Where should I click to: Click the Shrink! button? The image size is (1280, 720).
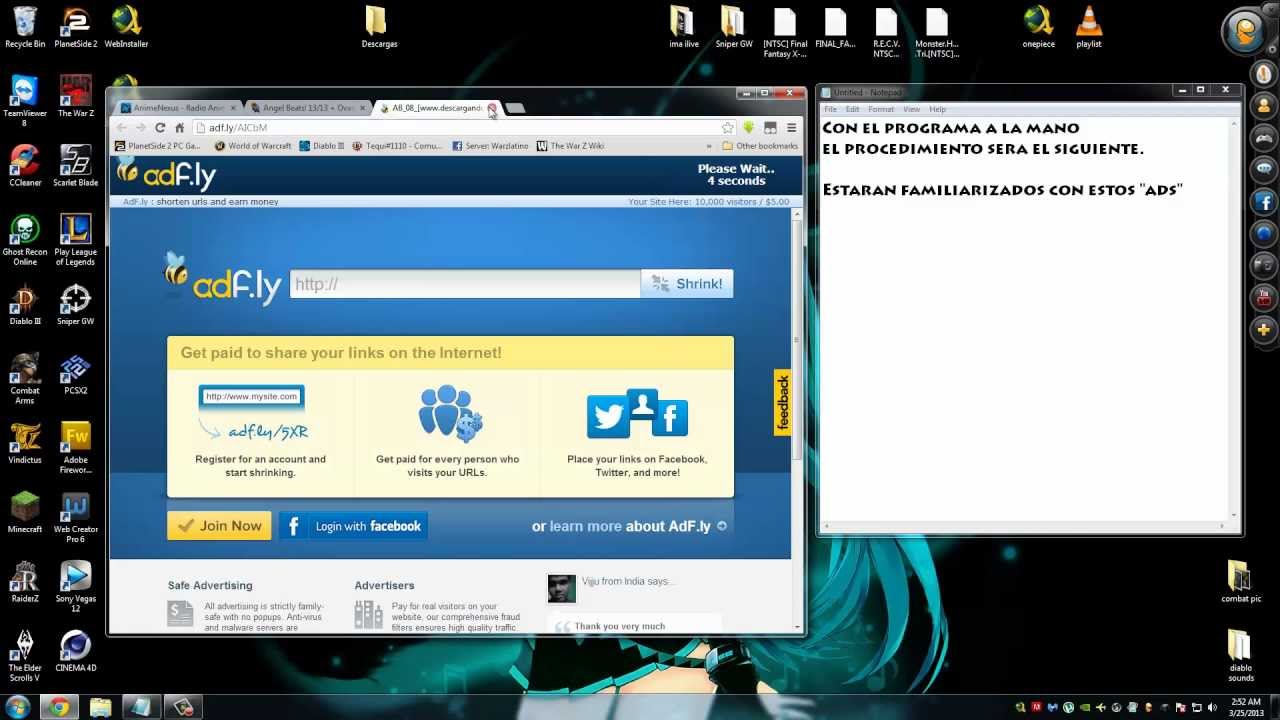click(687, 284)
